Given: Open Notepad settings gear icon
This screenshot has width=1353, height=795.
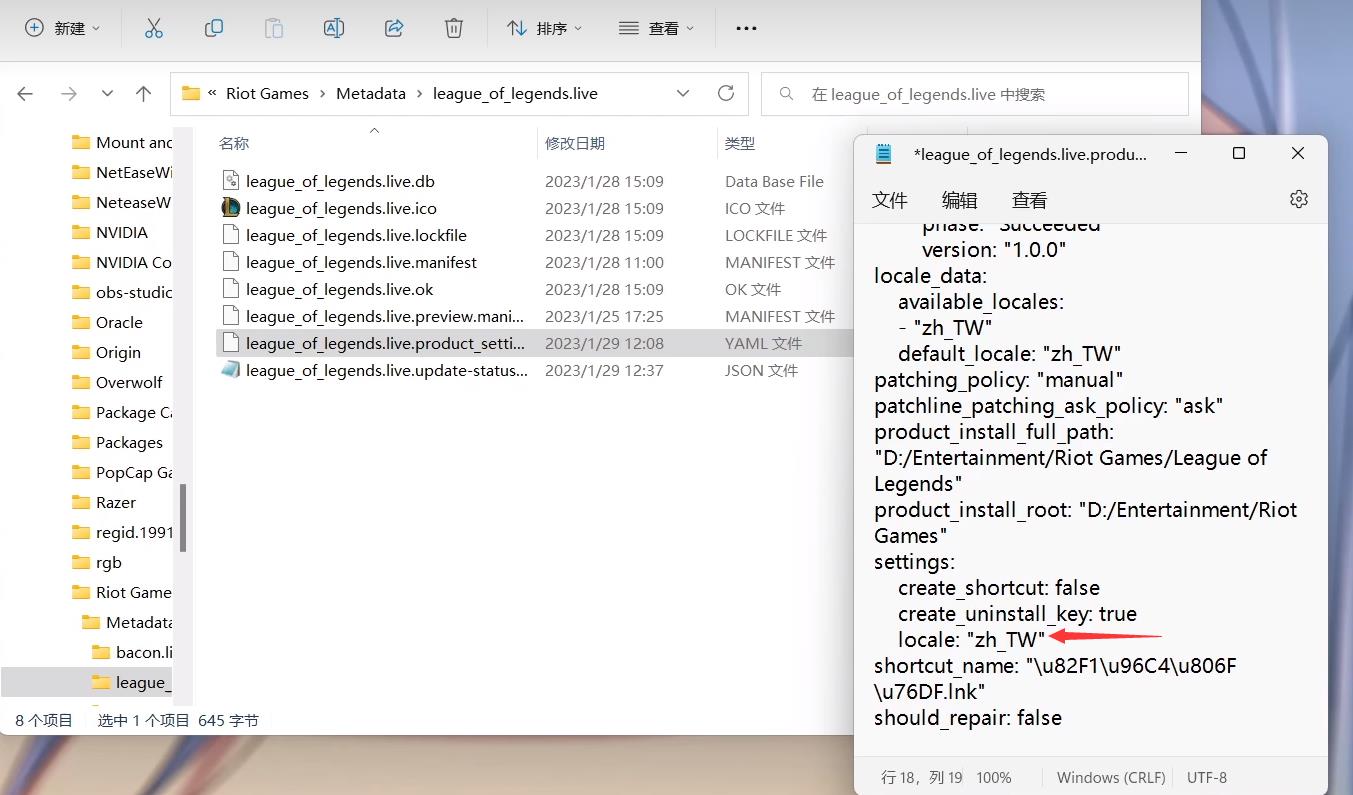Looking at the screenshot, I should 1299,199.
